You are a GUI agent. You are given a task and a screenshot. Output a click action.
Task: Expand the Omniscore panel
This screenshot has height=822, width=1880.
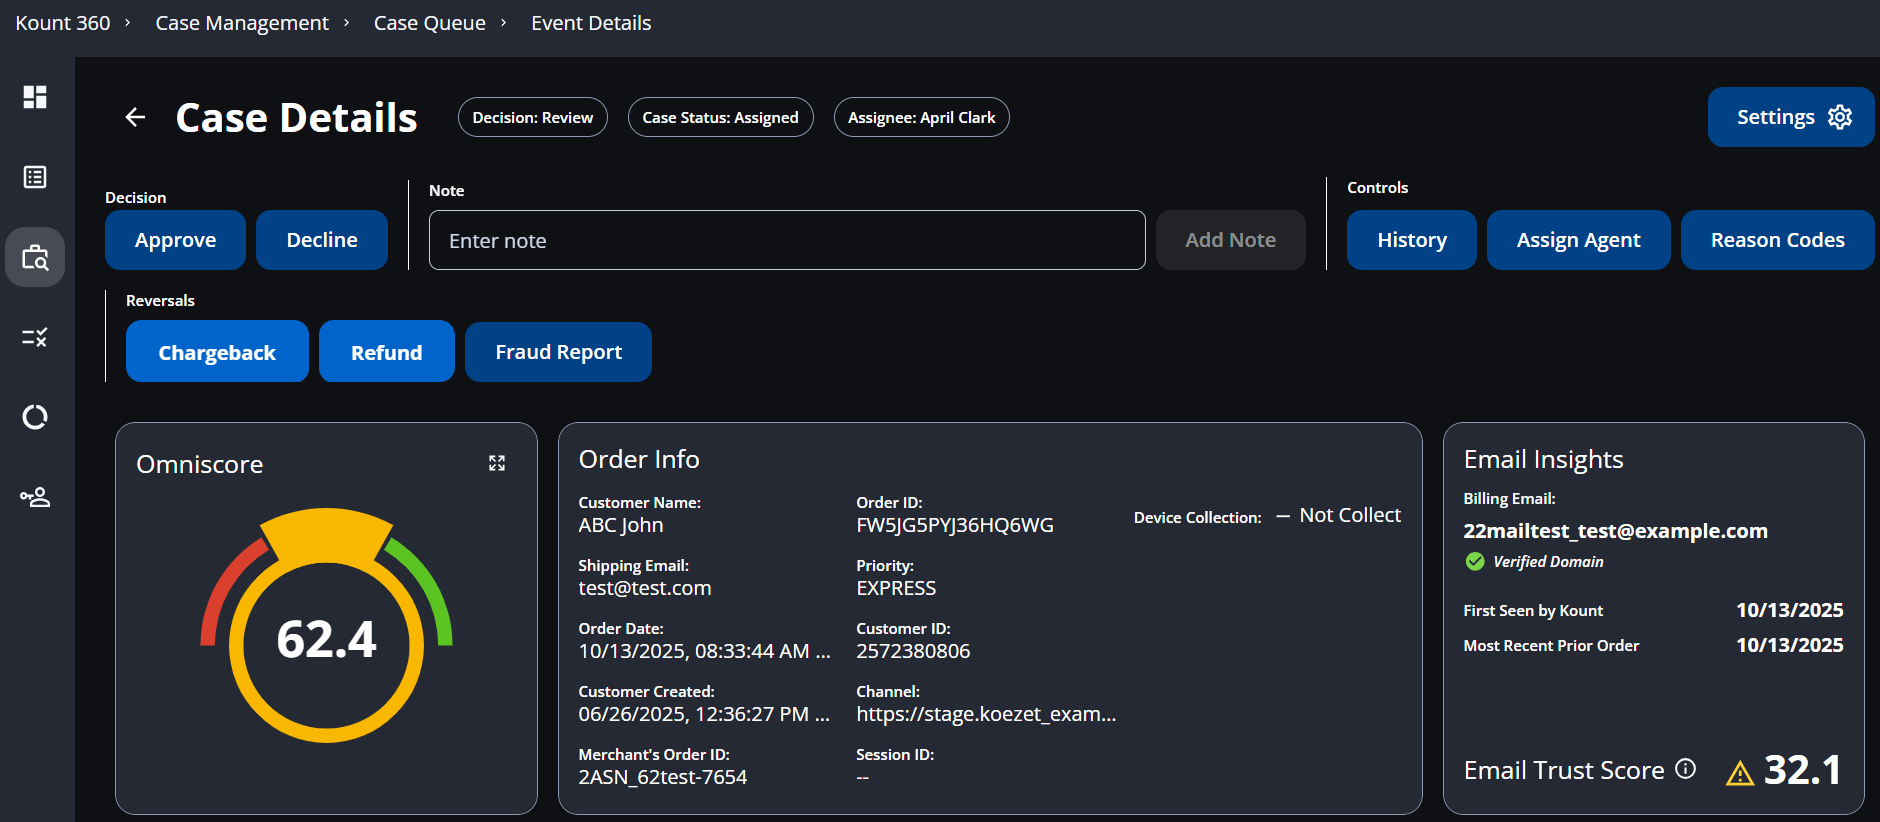[x=497, y=463]
